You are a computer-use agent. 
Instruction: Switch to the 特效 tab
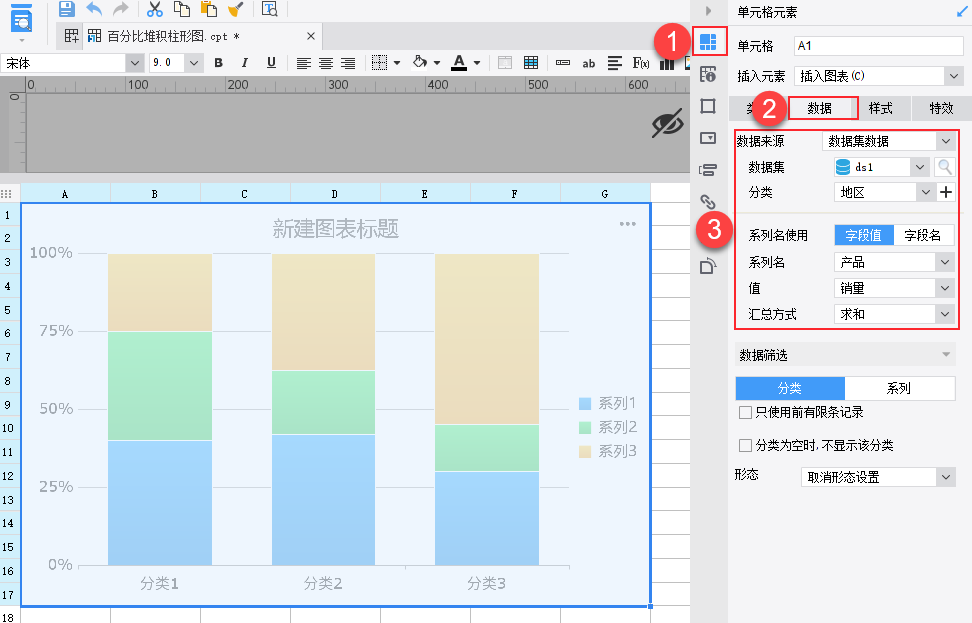tap(940, 108)
